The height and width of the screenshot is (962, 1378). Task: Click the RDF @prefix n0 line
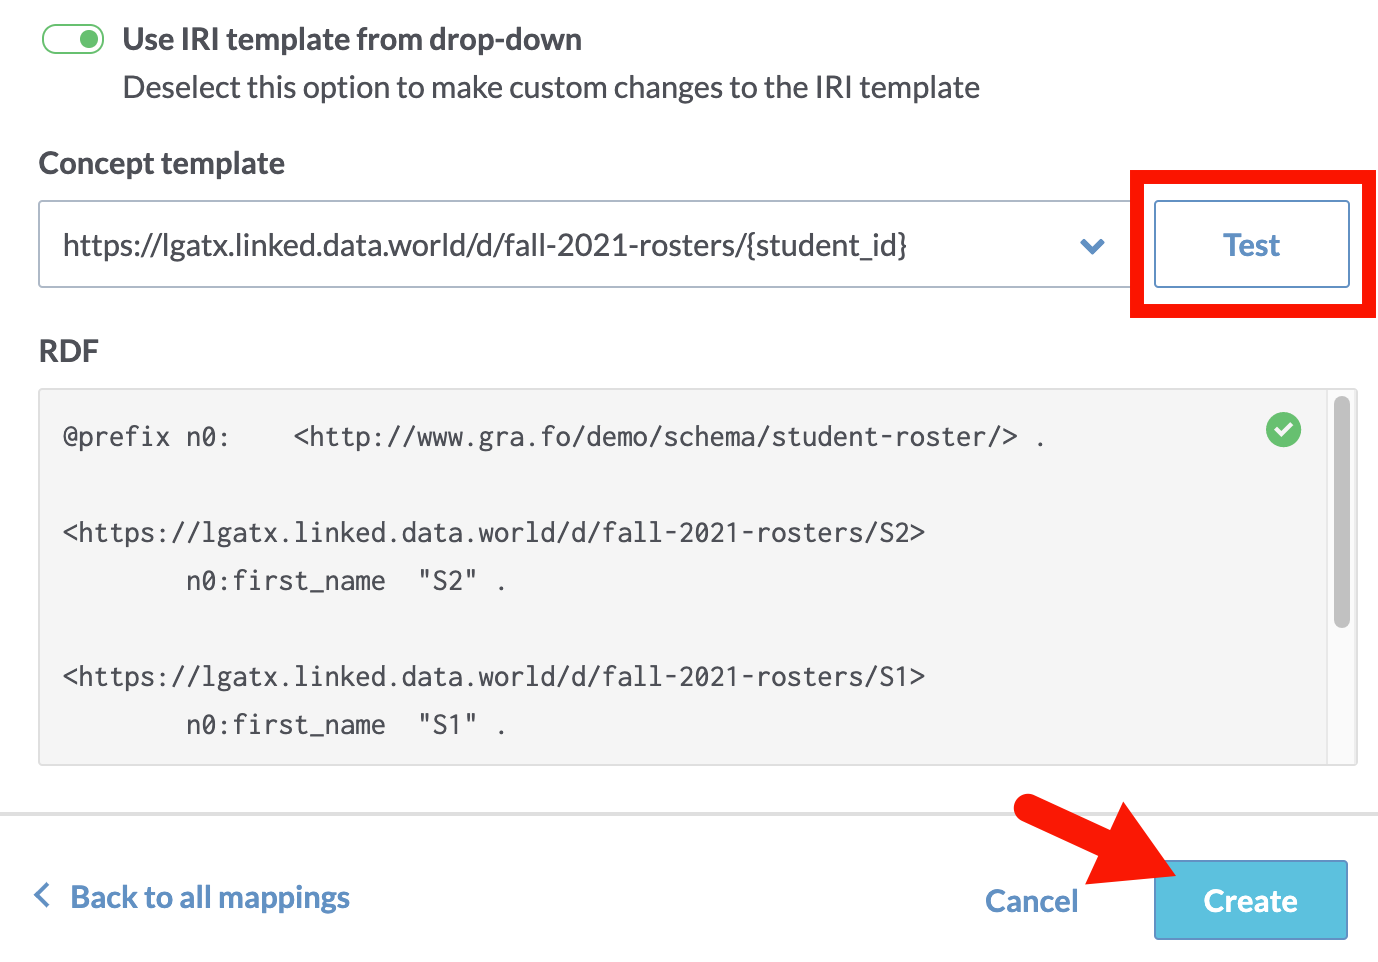(x=554, y=437)
